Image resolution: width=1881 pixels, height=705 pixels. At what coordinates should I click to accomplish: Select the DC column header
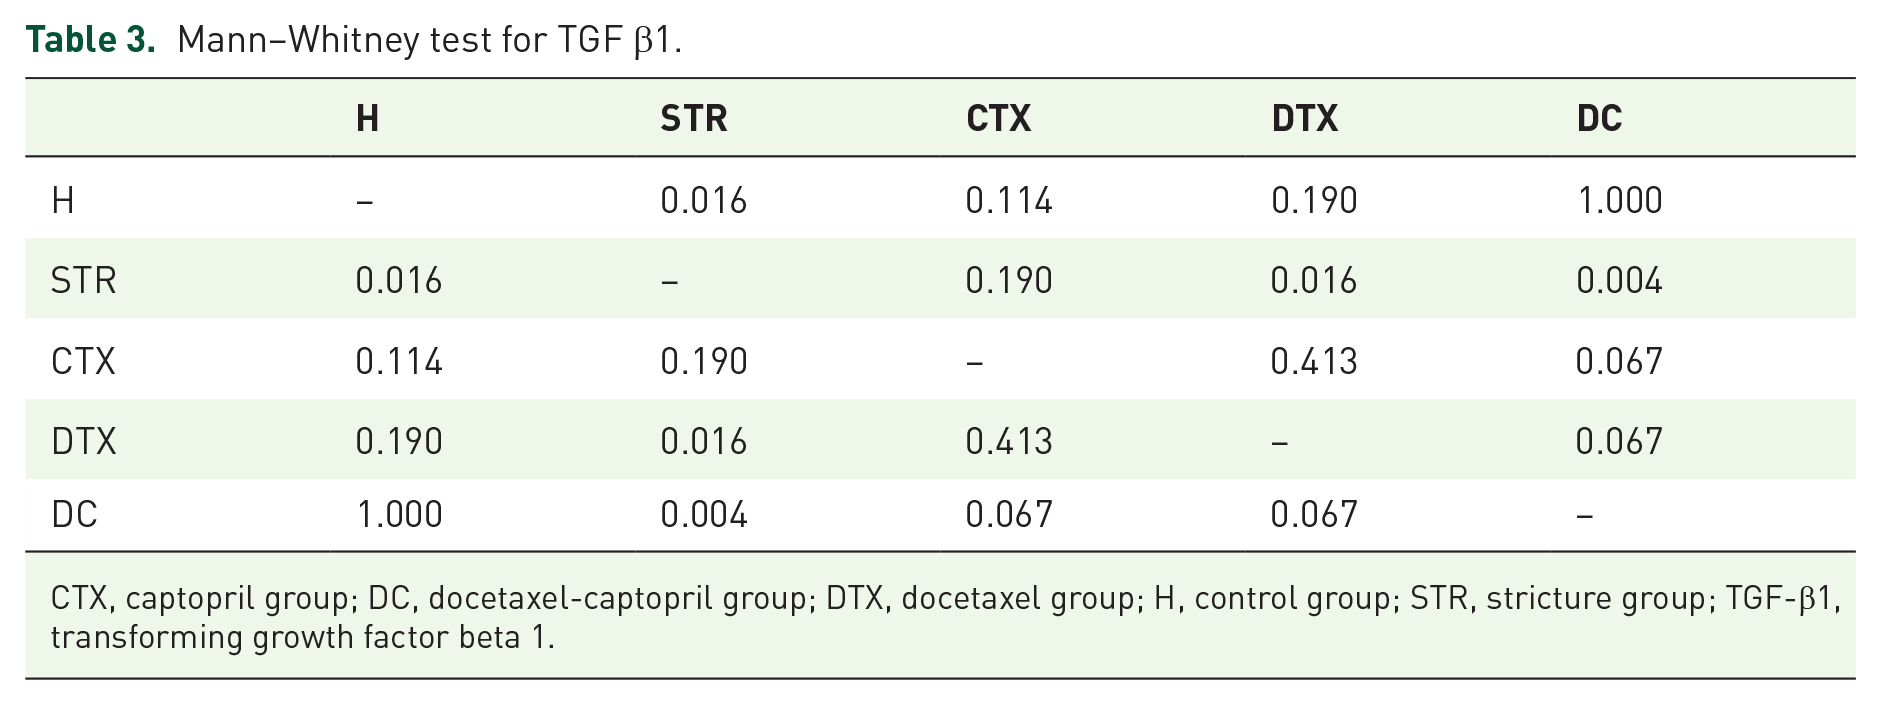[1599, 119]
